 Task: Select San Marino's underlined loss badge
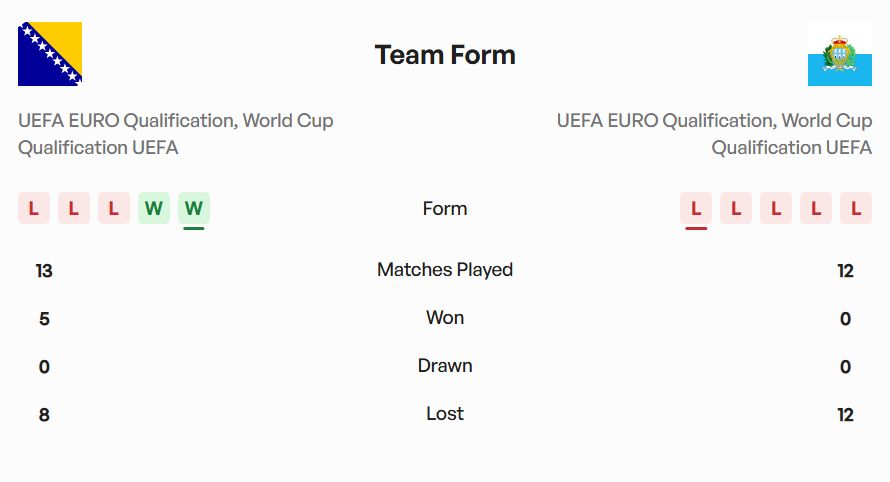(x=696, y=208)
